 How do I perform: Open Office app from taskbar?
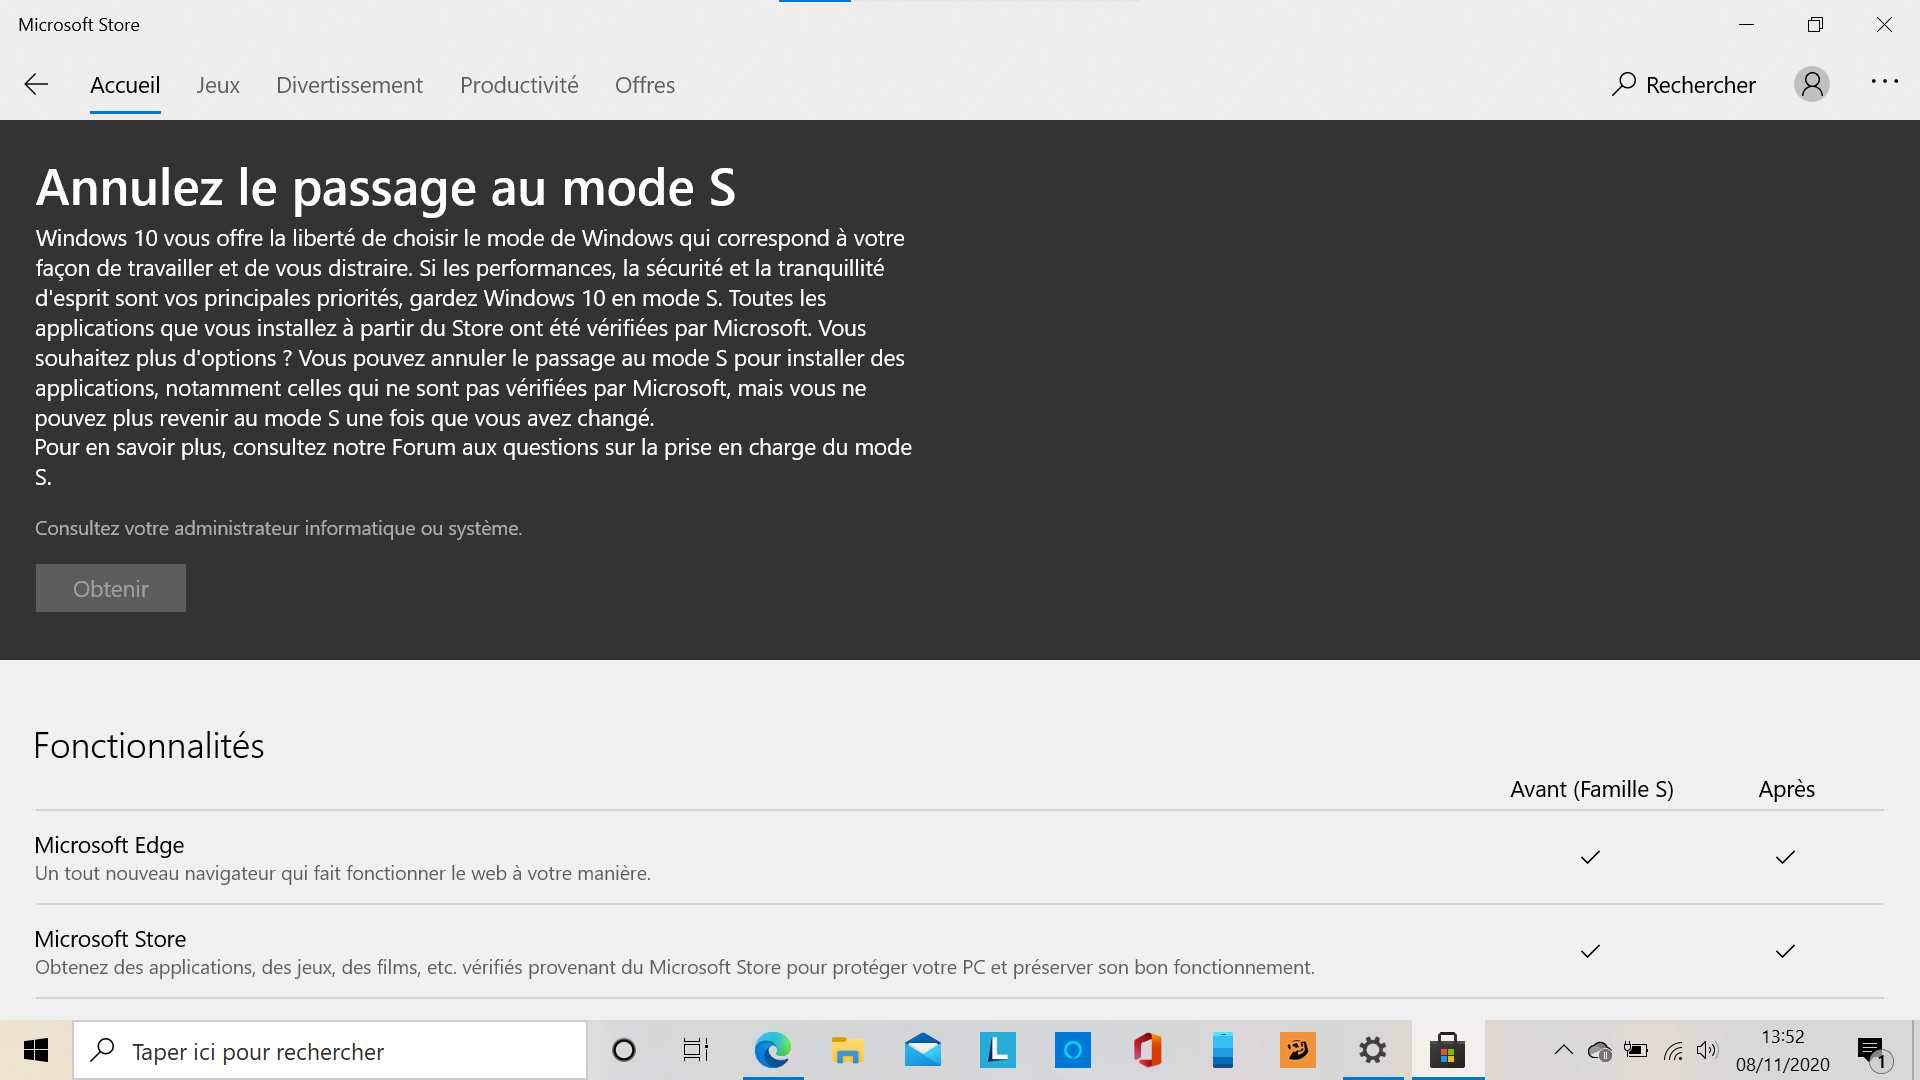tap(1147, 1050)
